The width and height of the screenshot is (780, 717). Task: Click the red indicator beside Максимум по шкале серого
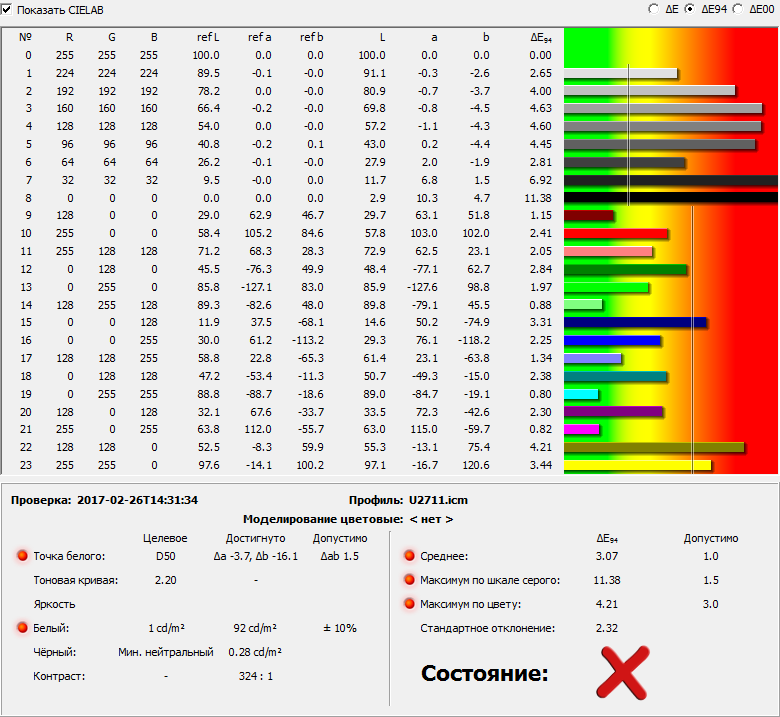point(409,580)
